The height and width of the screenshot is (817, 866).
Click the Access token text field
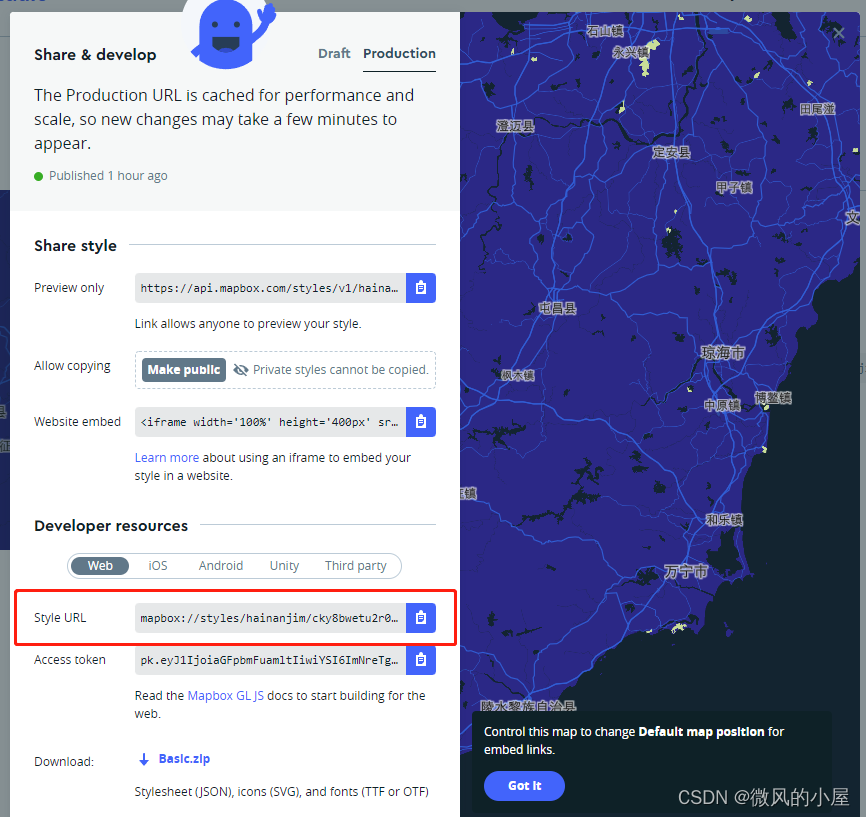270,660
